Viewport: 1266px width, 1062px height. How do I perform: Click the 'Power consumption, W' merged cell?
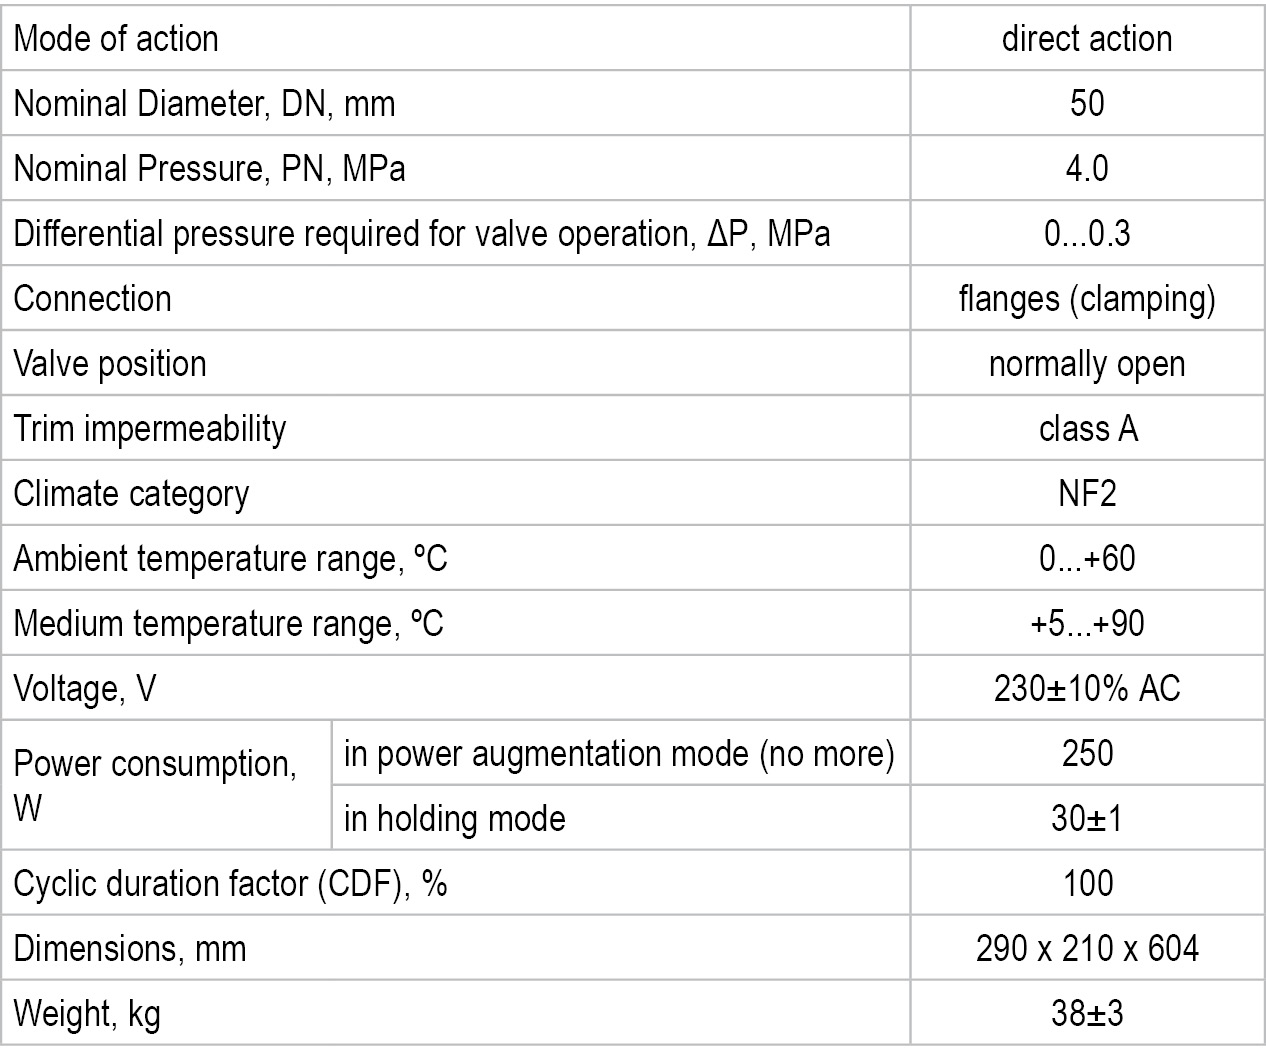155,785
